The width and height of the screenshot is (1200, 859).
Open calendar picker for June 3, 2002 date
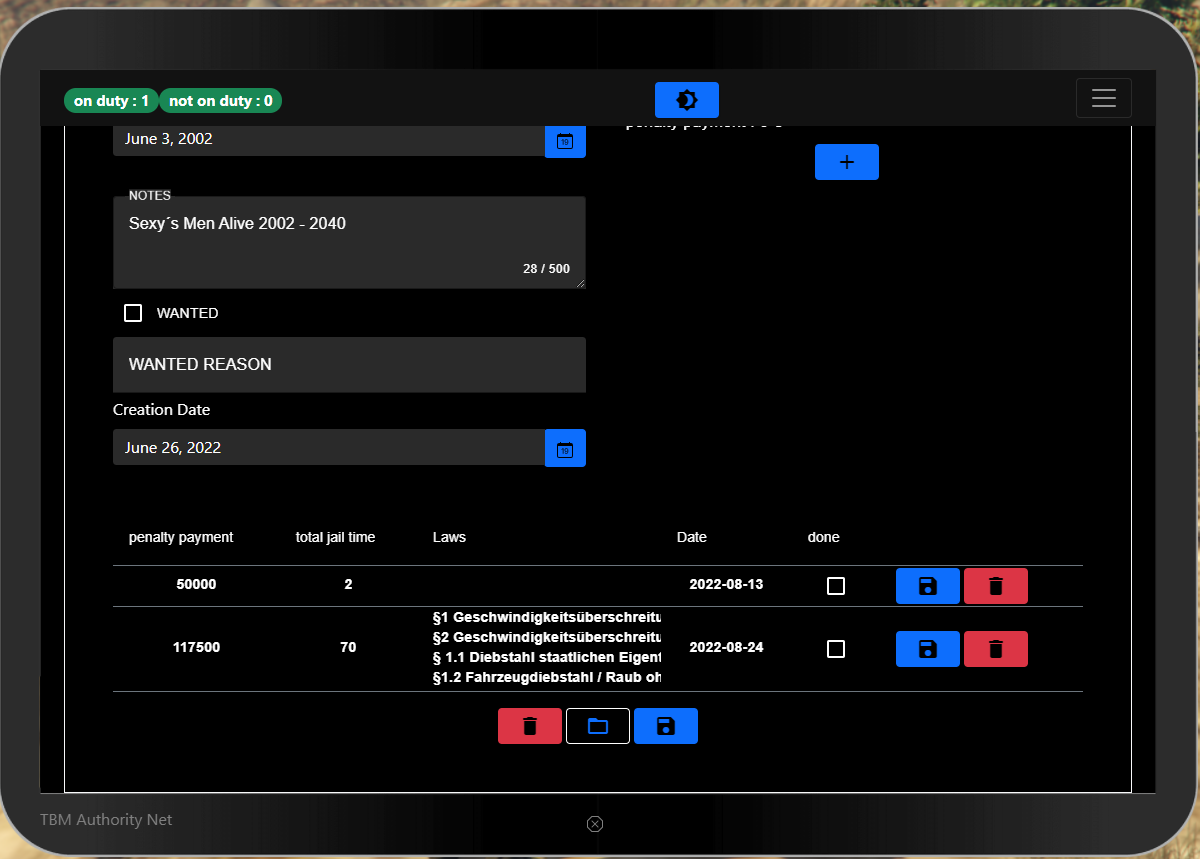tap(565, 141)
